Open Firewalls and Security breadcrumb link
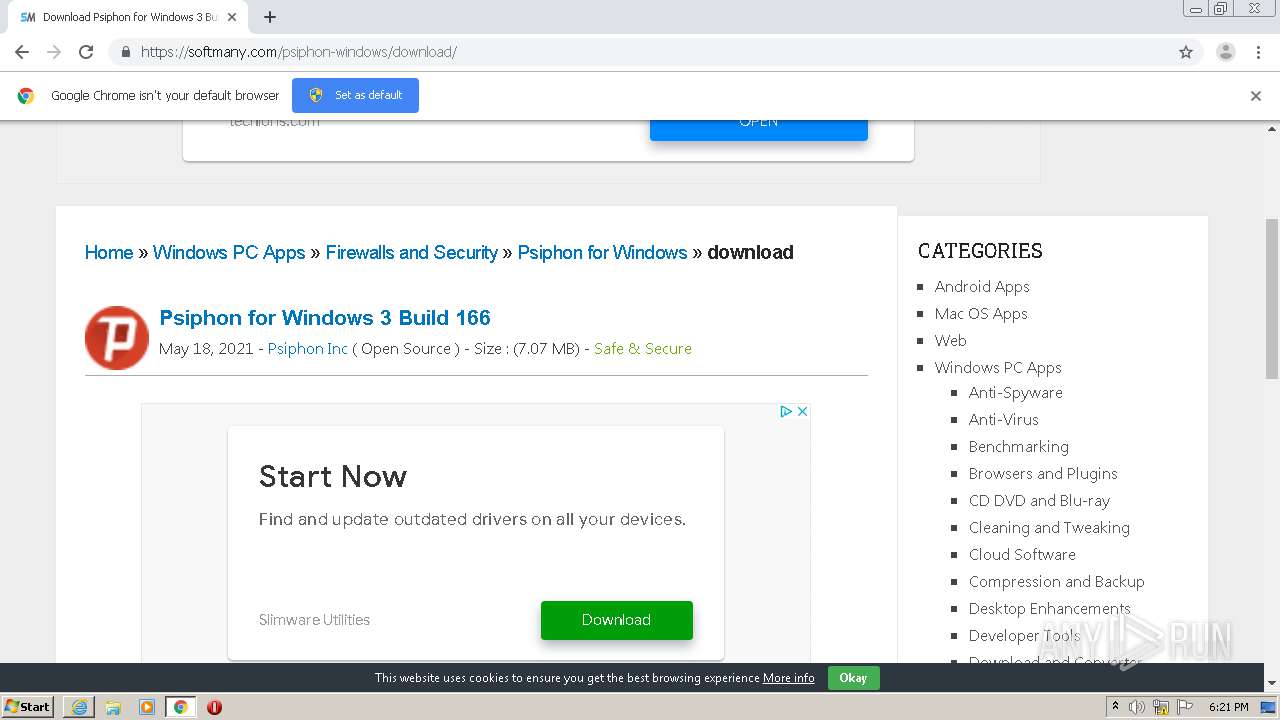1280x720 pixels. (412, 253)
